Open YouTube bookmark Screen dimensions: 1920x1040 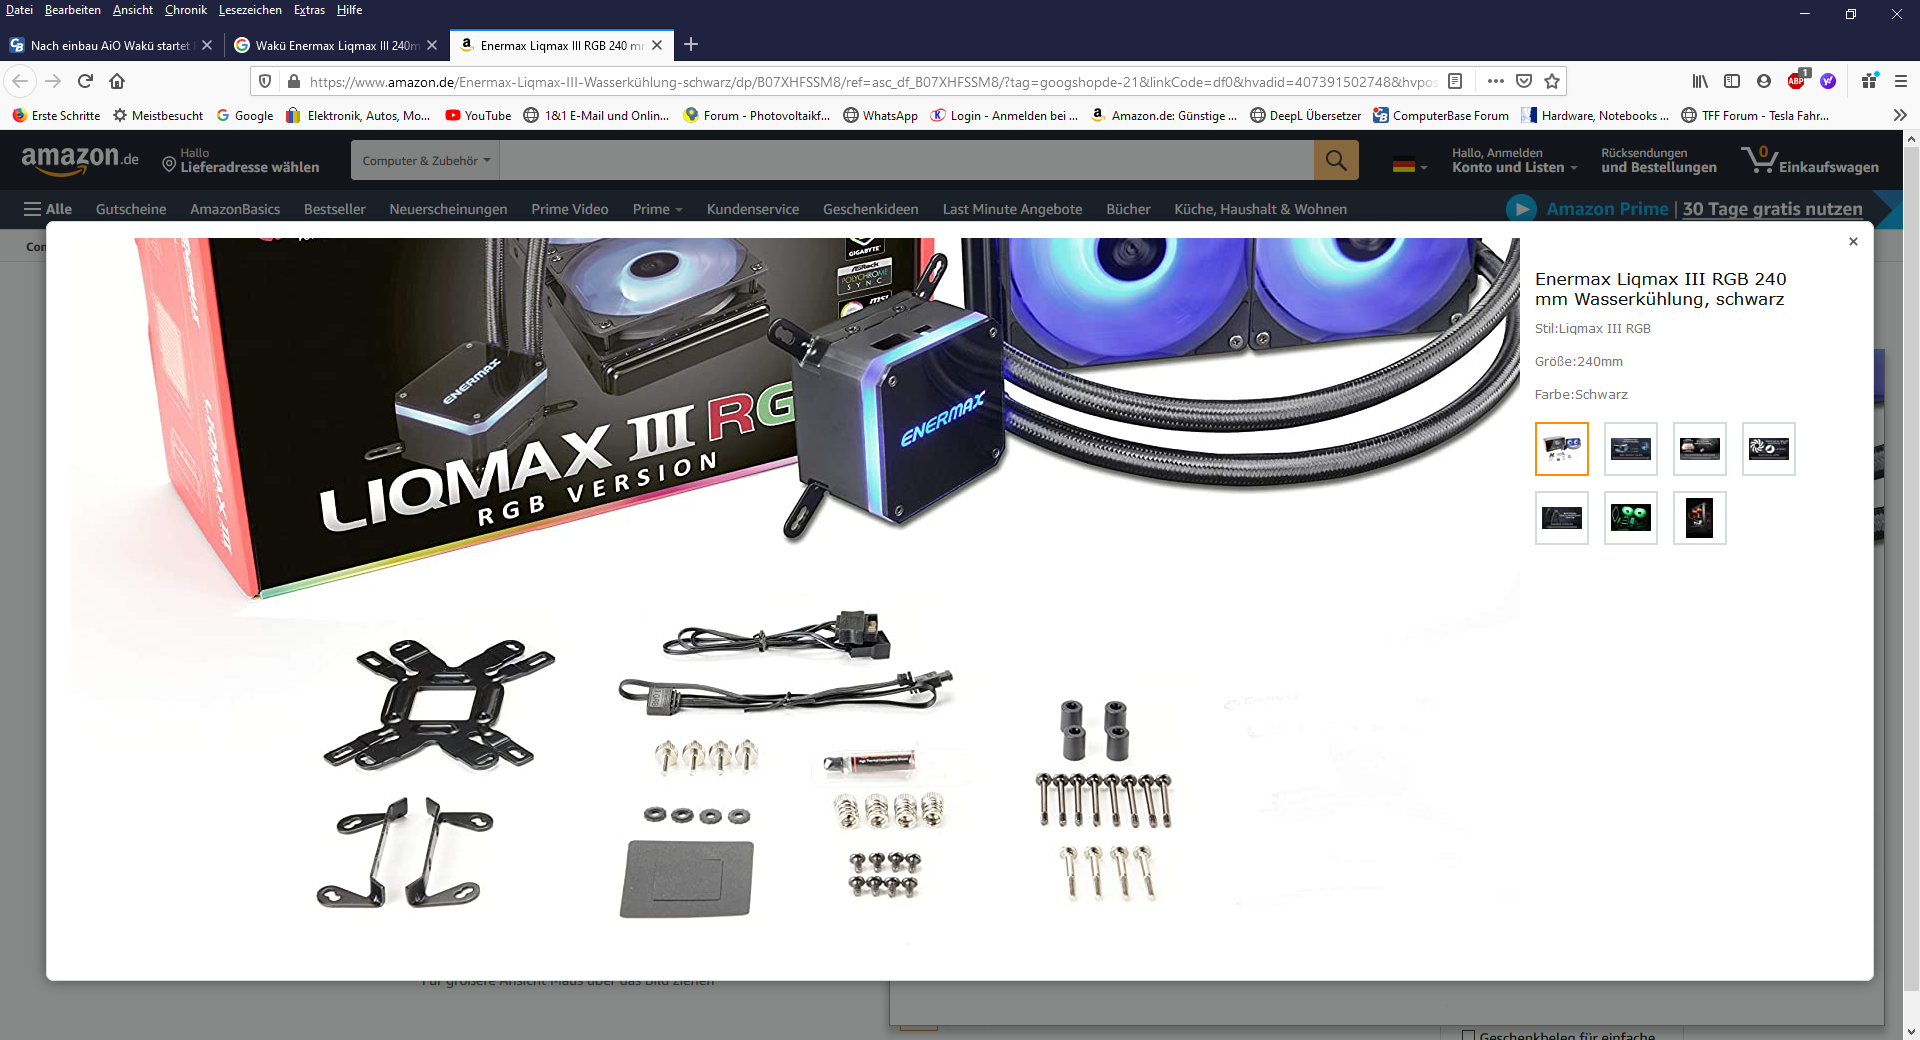coord(478,115)
